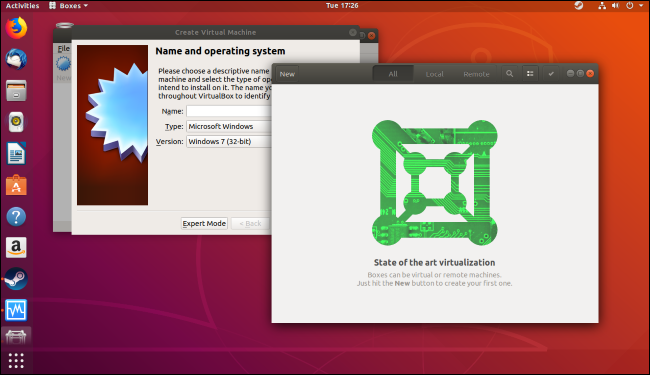This screenshot has height=375, width=650.
Task: Enable selection mode checkmark in Boxes
Action: (551, 74)
